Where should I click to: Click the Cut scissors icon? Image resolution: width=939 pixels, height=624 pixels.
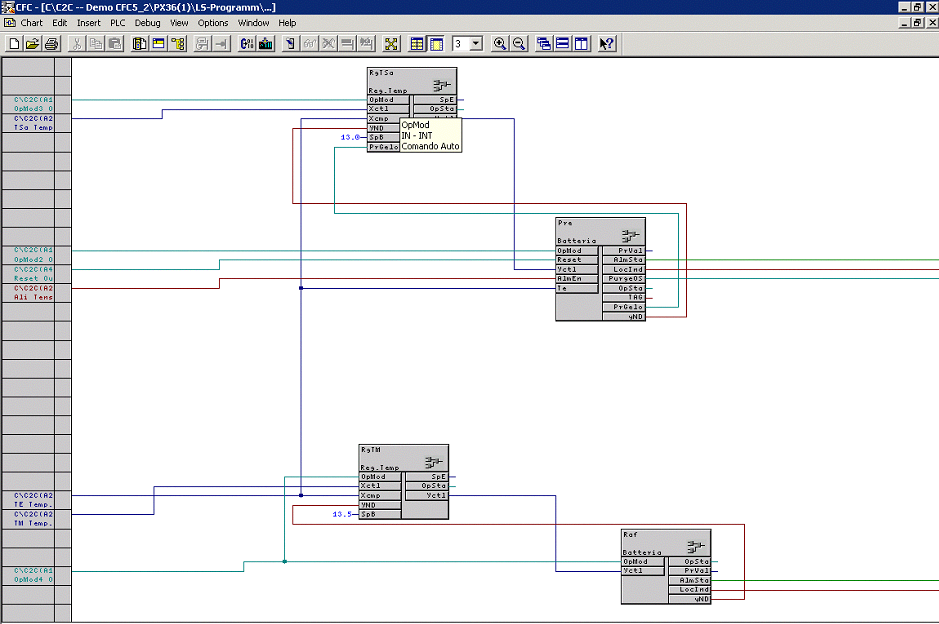pyautogui.click(x=77, y=44)
